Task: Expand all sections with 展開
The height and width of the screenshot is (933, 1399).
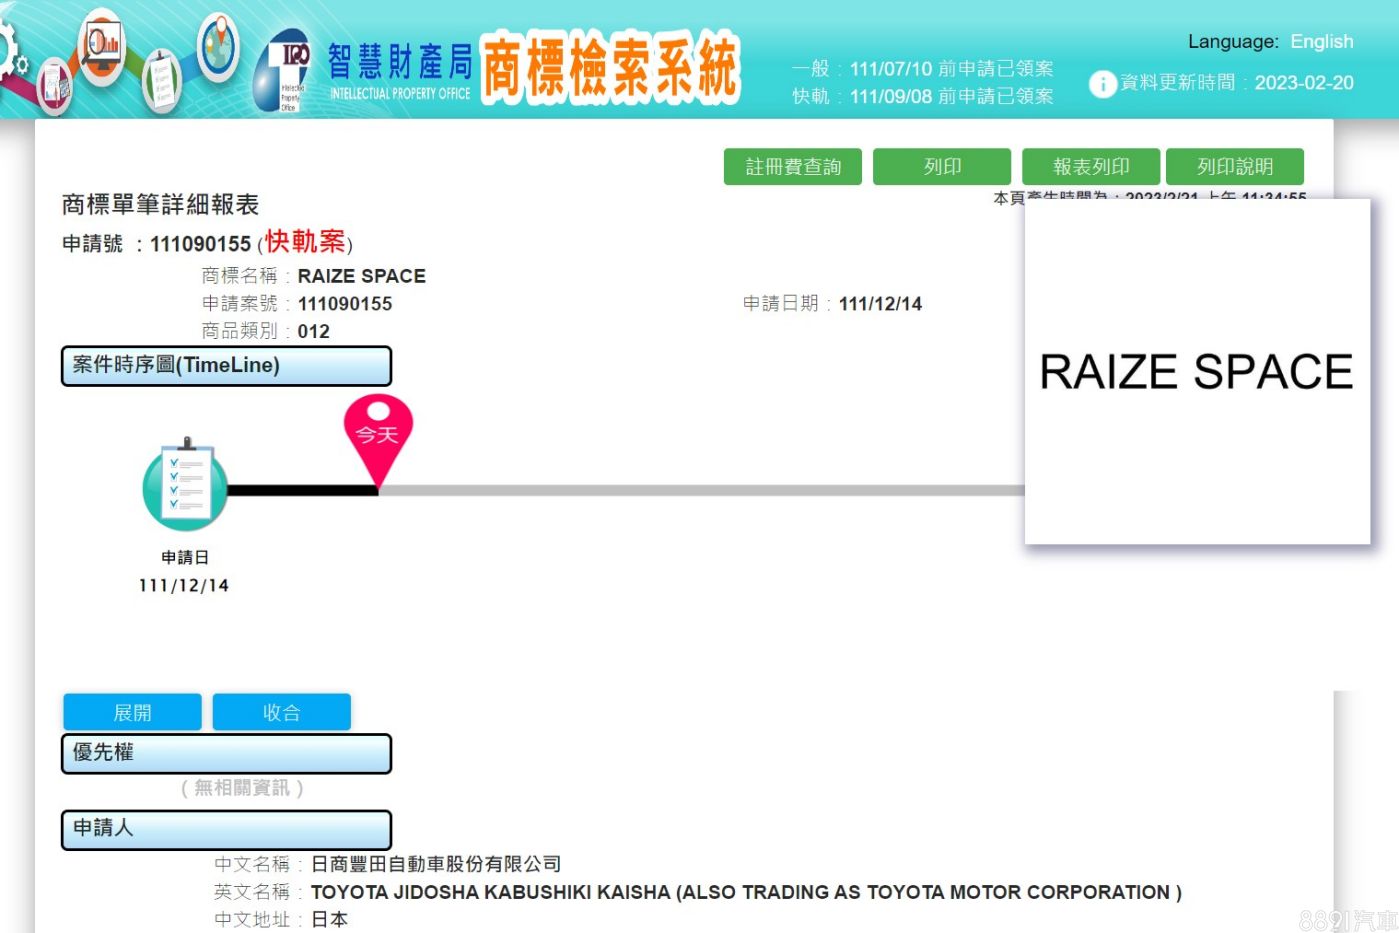Action: click(x=132, y=712)
